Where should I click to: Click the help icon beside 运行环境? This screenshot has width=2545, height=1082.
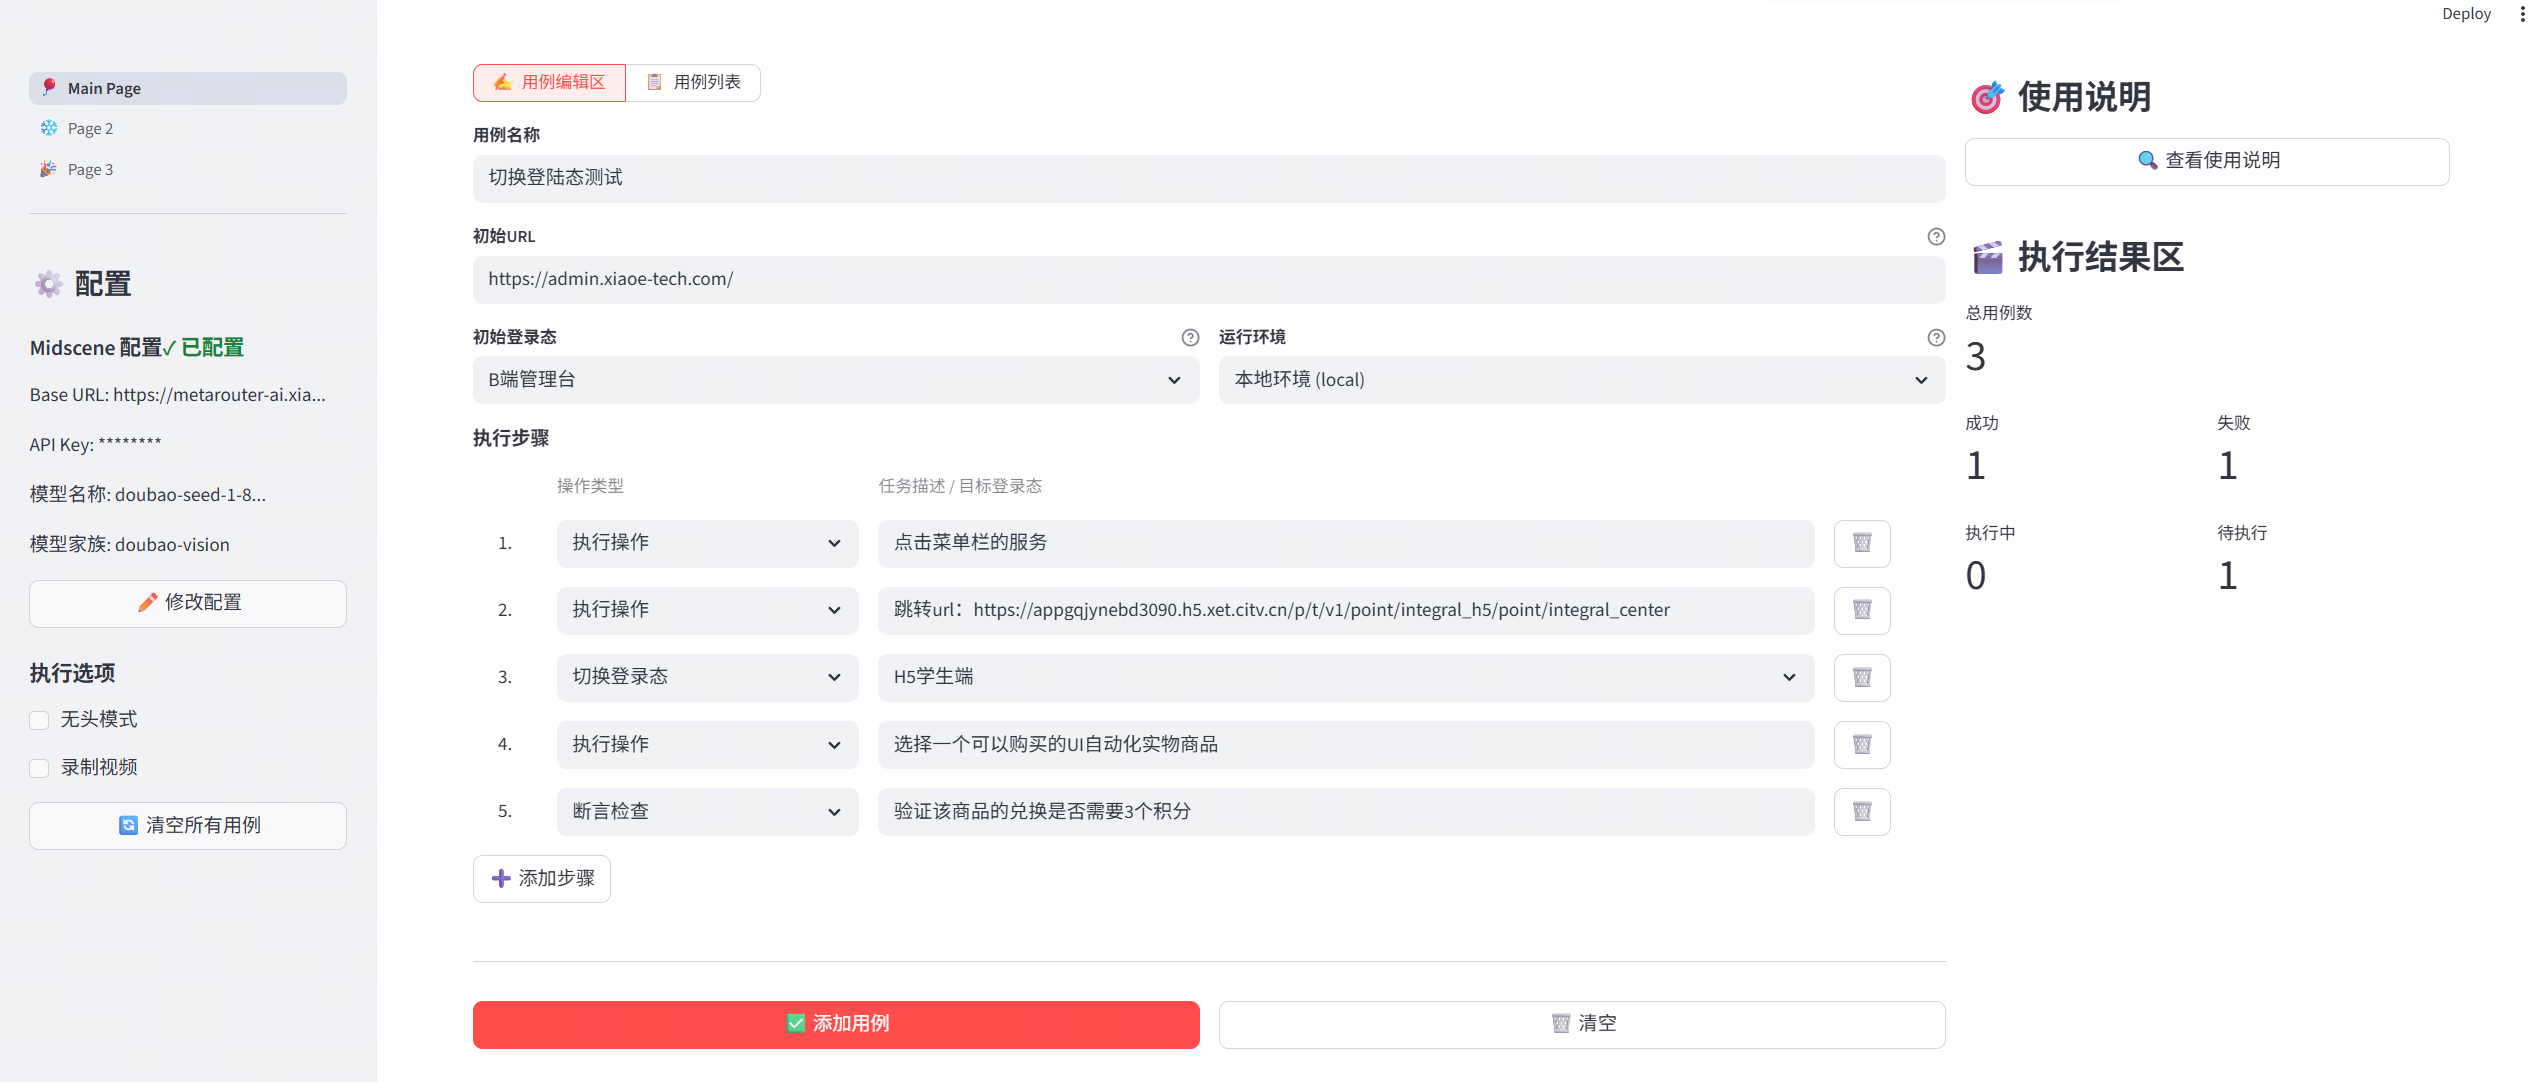1935,338
